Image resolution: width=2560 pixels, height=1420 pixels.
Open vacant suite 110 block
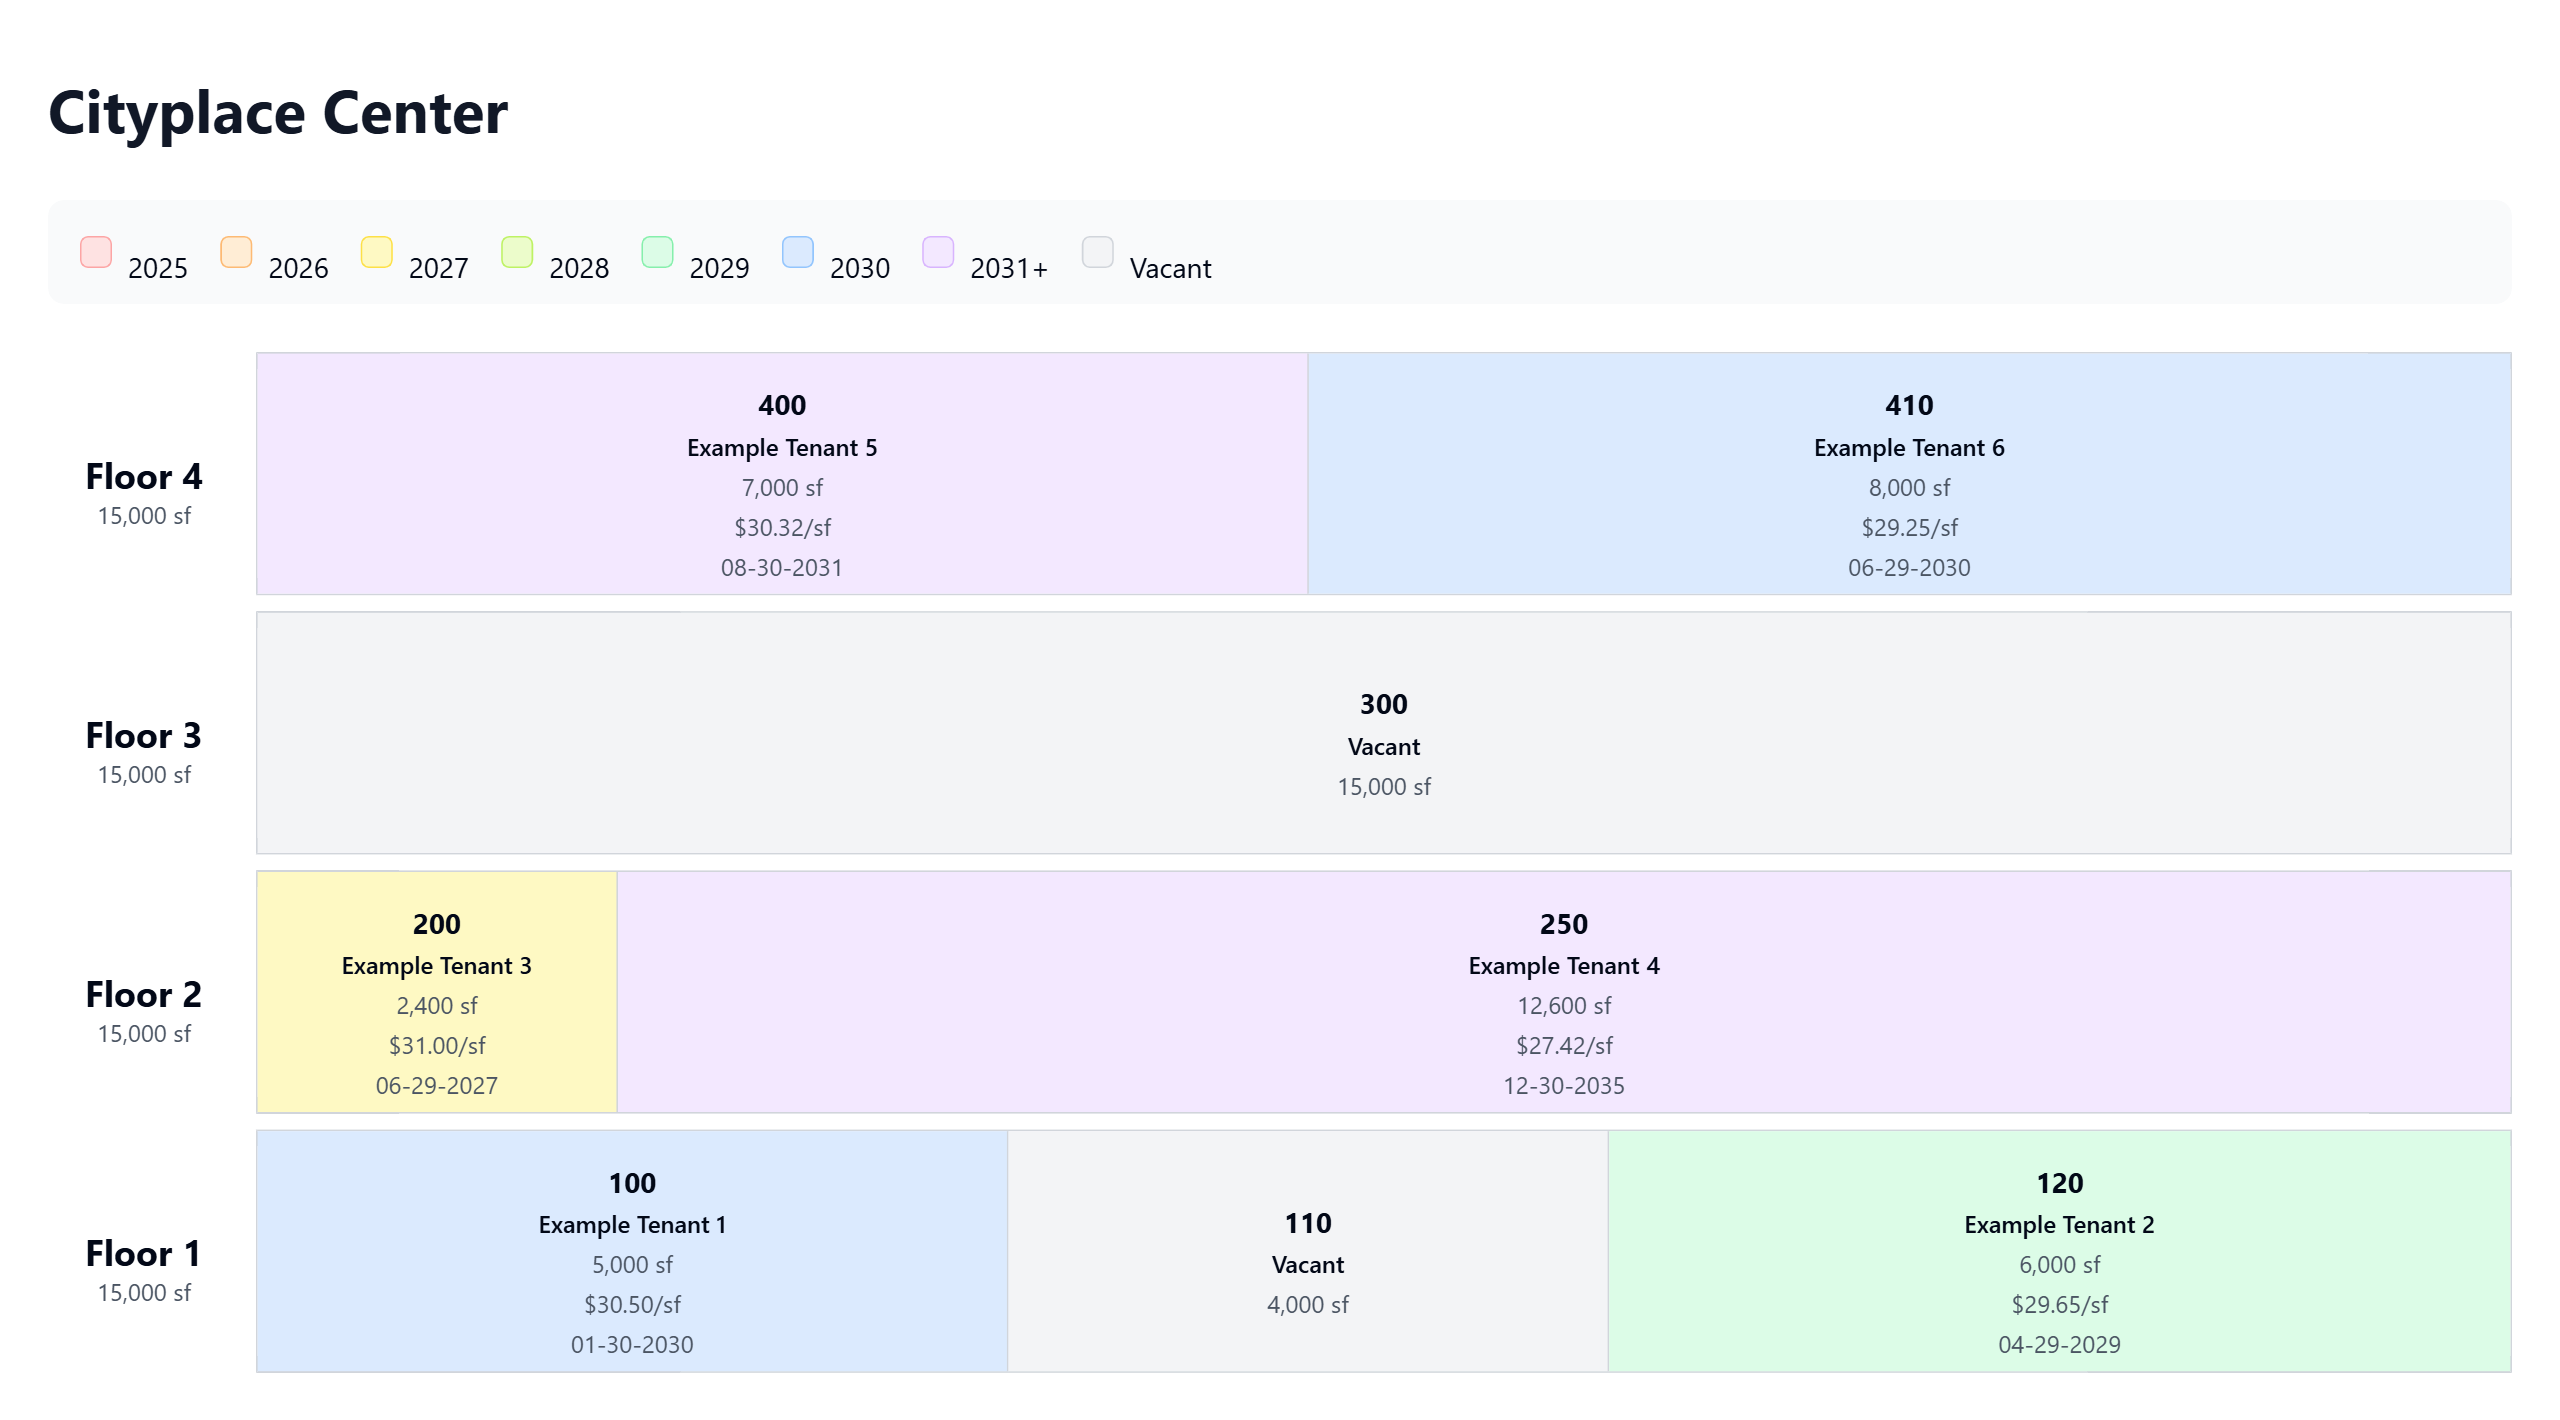pyautogui.click(x=1307, y=1251)
